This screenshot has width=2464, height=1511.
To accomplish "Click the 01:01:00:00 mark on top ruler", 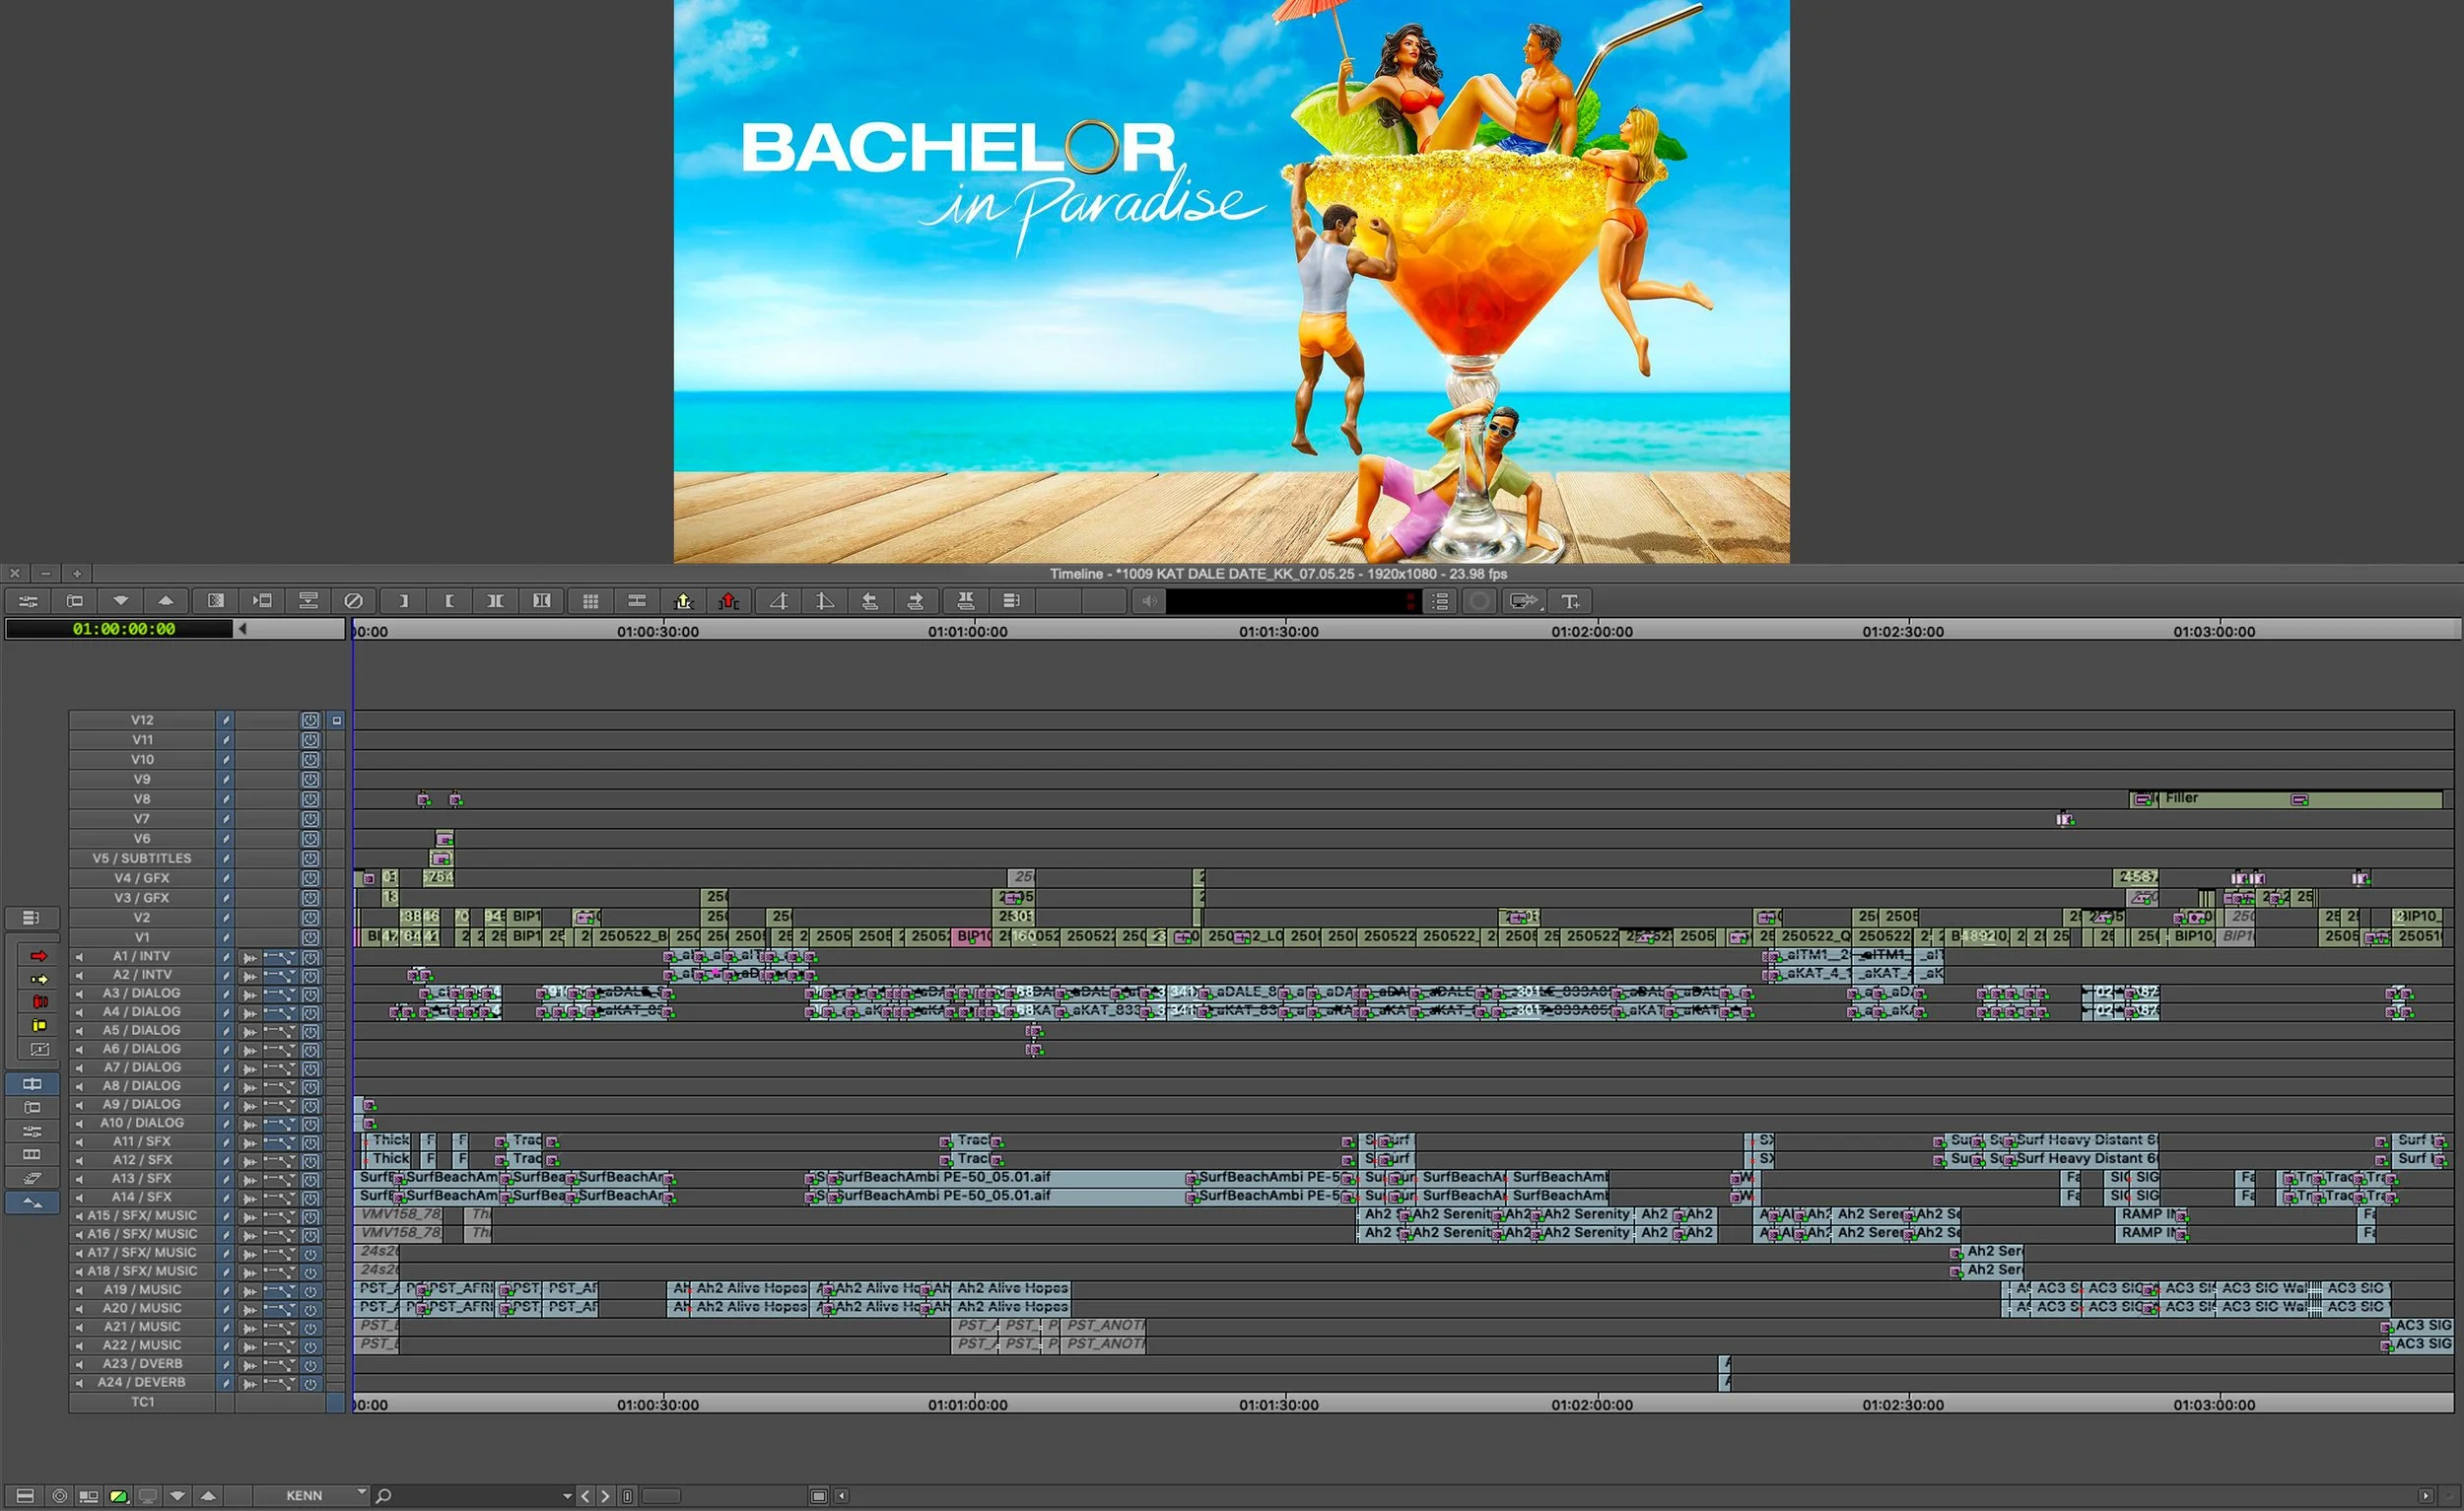I will [x=968, y=631].
